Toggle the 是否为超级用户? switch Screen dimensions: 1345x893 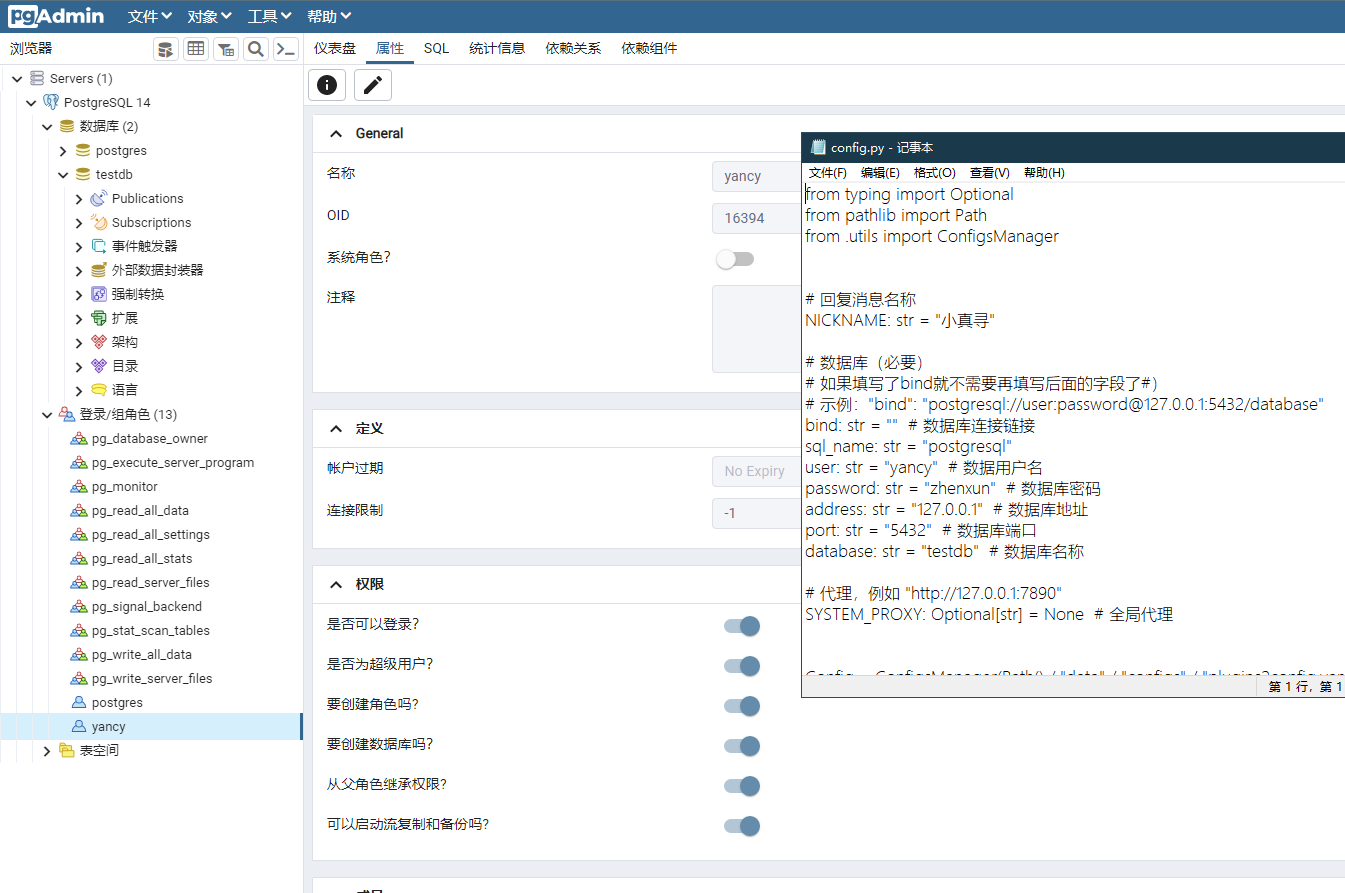click(x=742, y=666)
